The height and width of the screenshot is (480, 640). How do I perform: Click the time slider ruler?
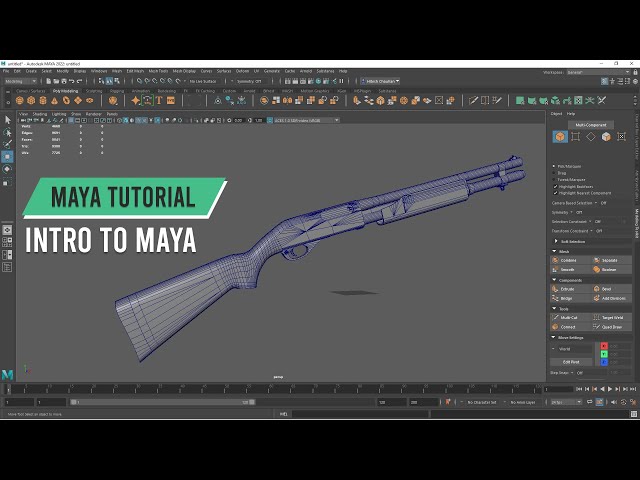[273, 388]
